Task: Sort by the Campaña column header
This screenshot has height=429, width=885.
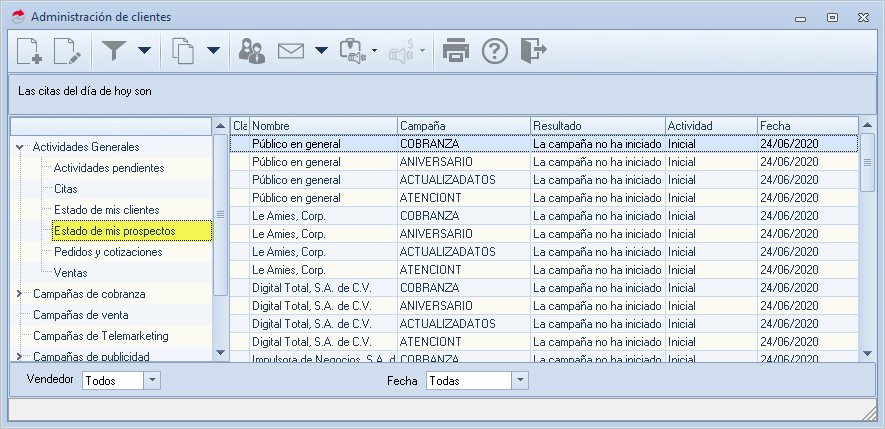Action: pyautogui.click(x=462, y=126)
